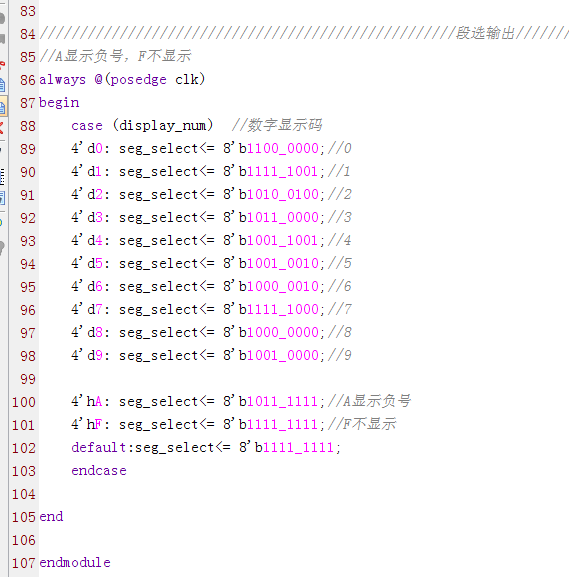Place cursor on 'endmodule' at line 107
Image resolution: width=569 pixels, height=577 pixels.
point(75,562)
